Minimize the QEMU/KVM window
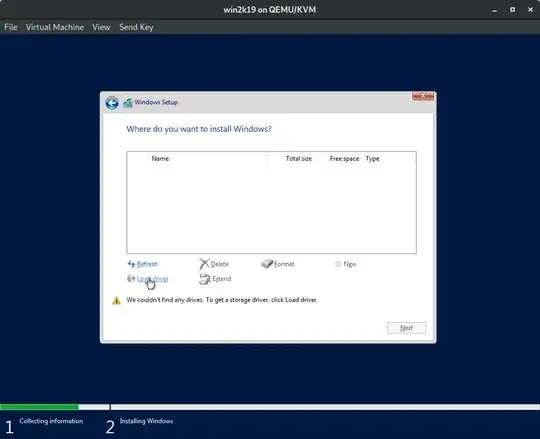This screenshot has height=439, width=540. click(x=495, y=10)
